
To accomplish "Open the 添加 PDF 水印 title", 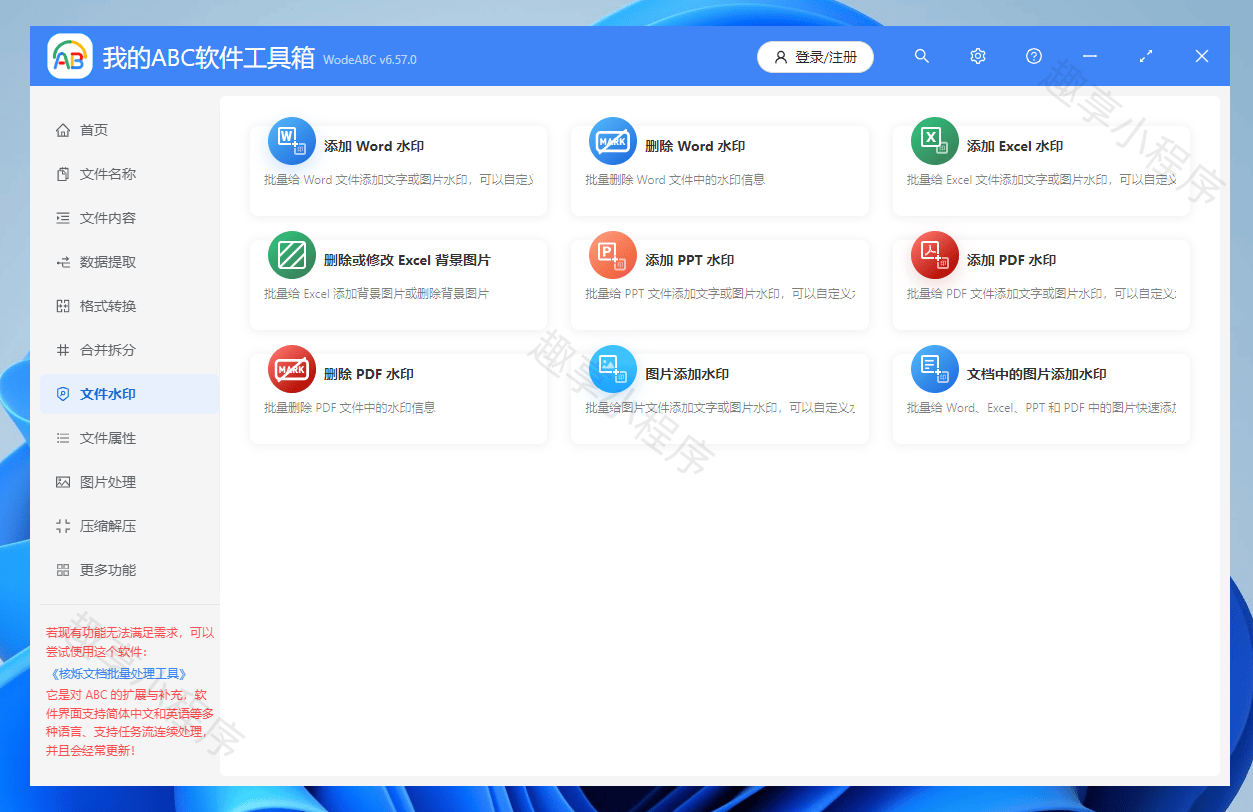I will (x=1012, y=260).
